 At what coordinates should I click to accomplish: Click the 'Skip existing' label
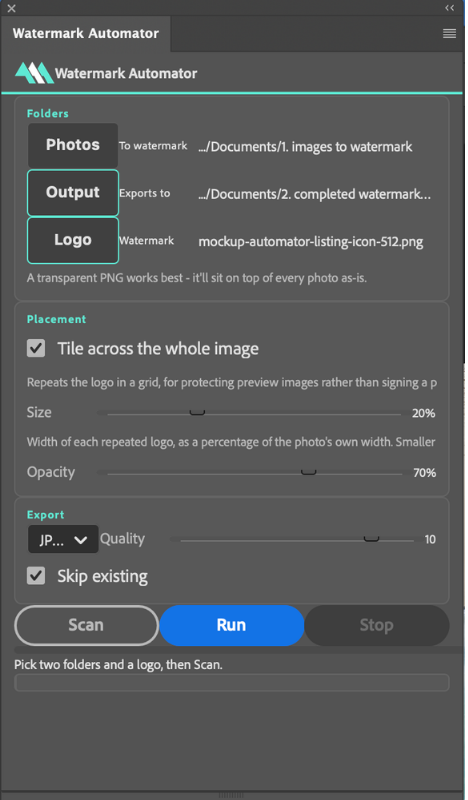(103, 577)
